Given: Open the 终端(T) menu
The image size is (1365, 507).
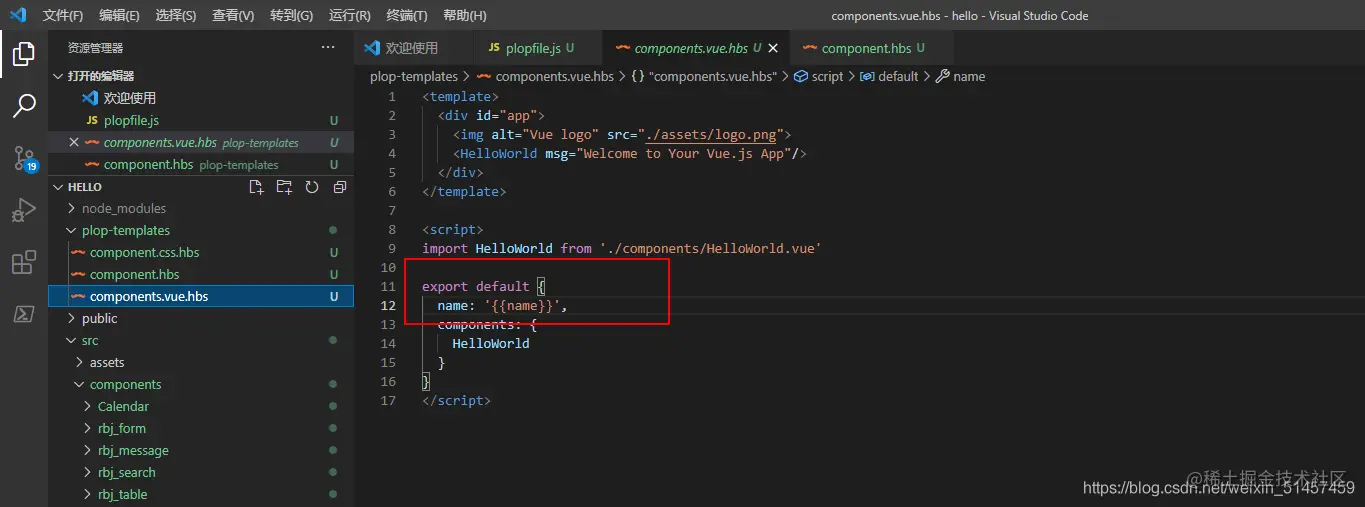Looking at the screenshot, I should point(407,16).
